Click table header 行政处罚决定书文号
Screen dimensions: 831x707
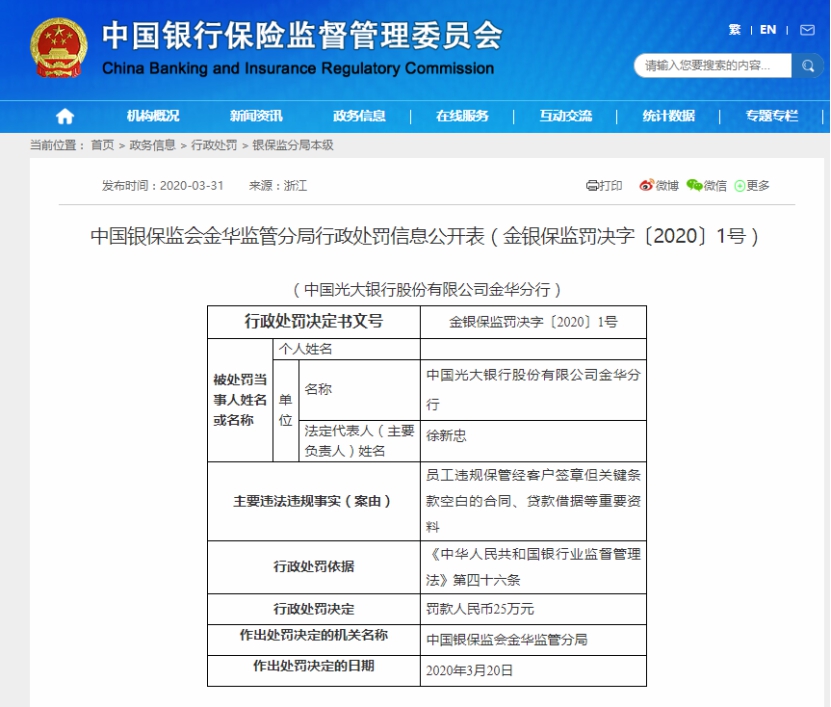(314, 322)
